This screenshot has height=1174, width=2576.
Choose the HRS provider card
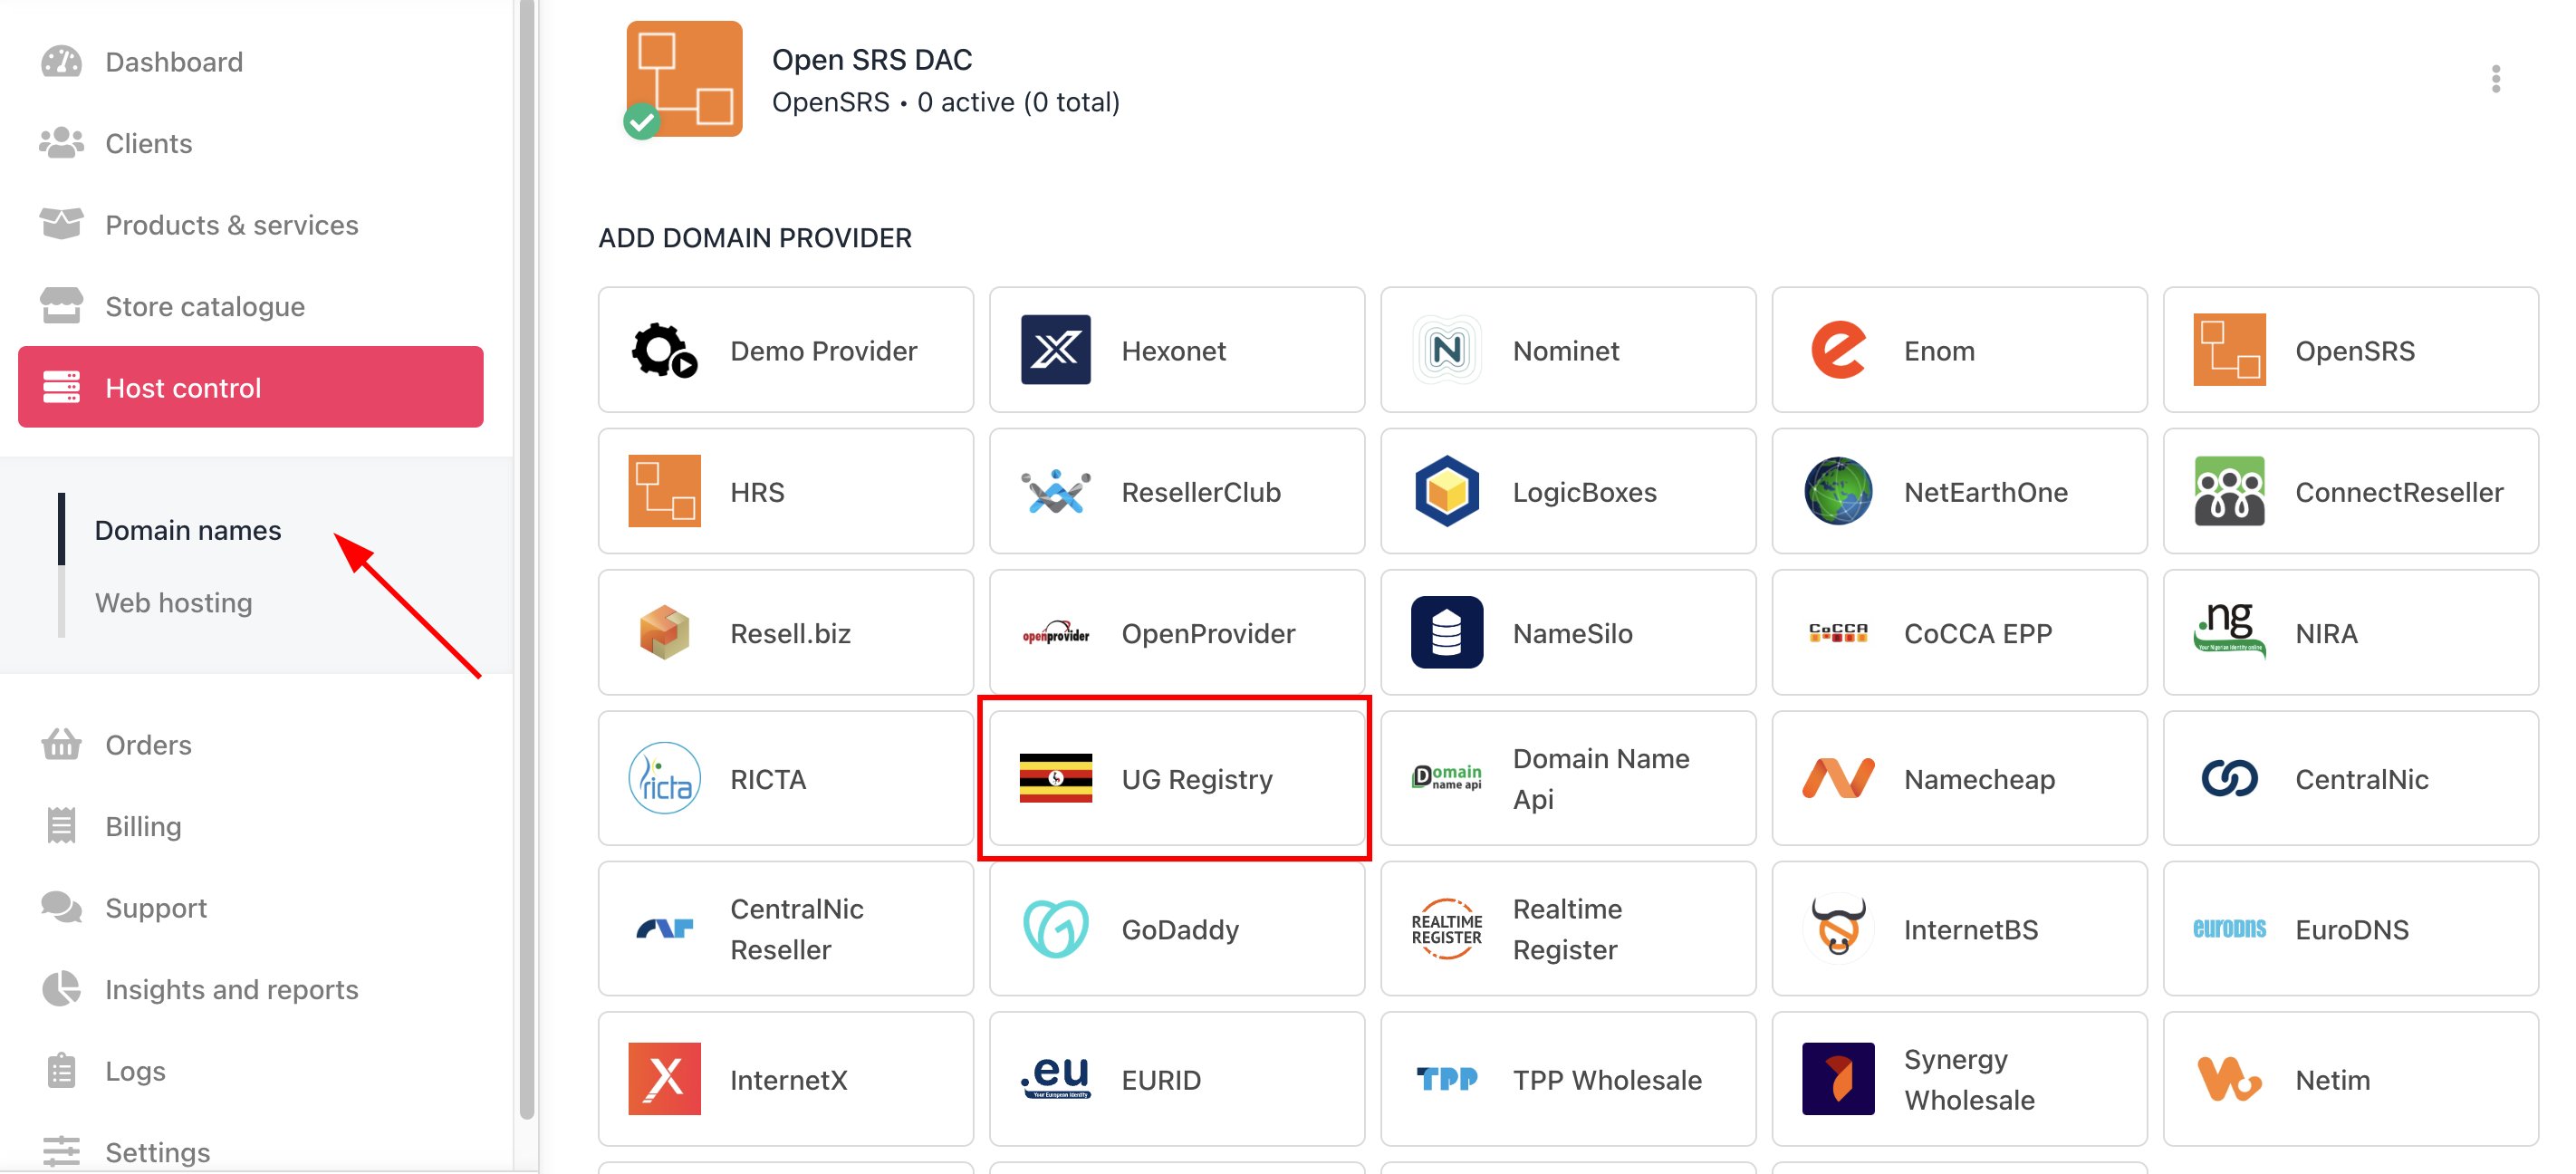pos(786,491)
